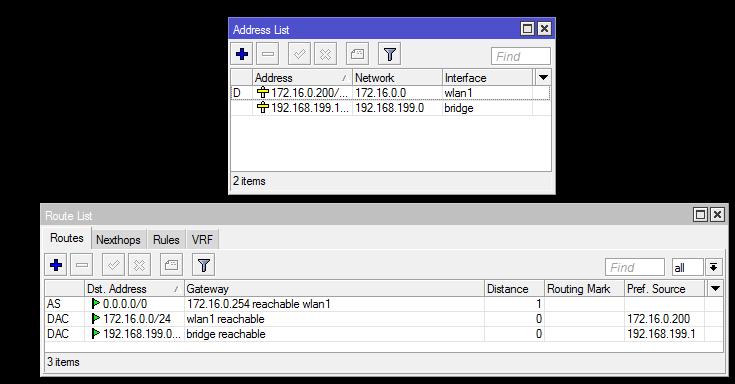This screenshot has width=735, height=384.
Task: Sort by Interface column header
Action: click(488, 78)
